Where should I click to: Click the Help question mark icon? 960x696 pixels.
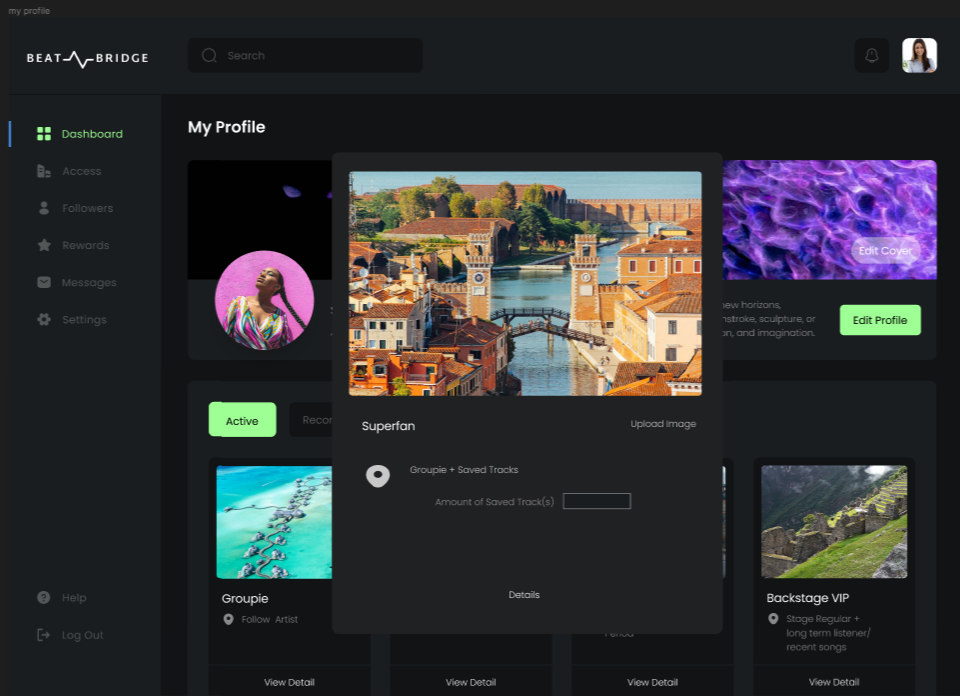point(43,597)
